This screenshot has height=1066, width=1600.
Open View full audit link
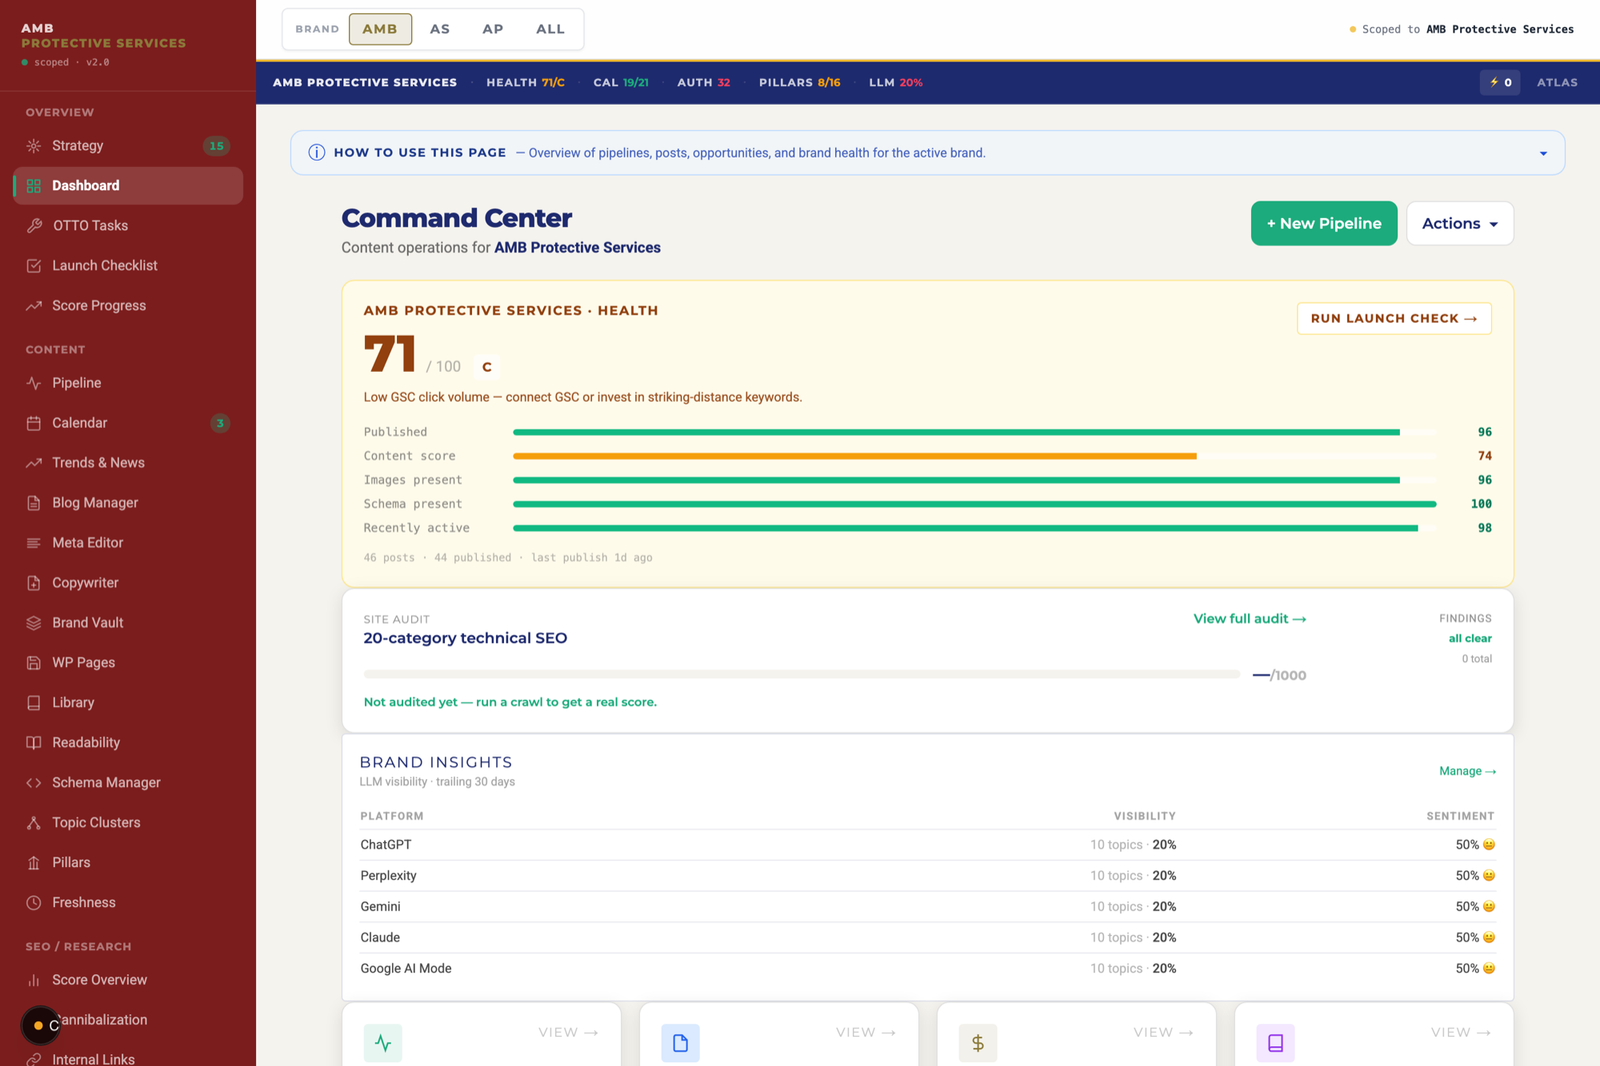(x=1250, y=619)
